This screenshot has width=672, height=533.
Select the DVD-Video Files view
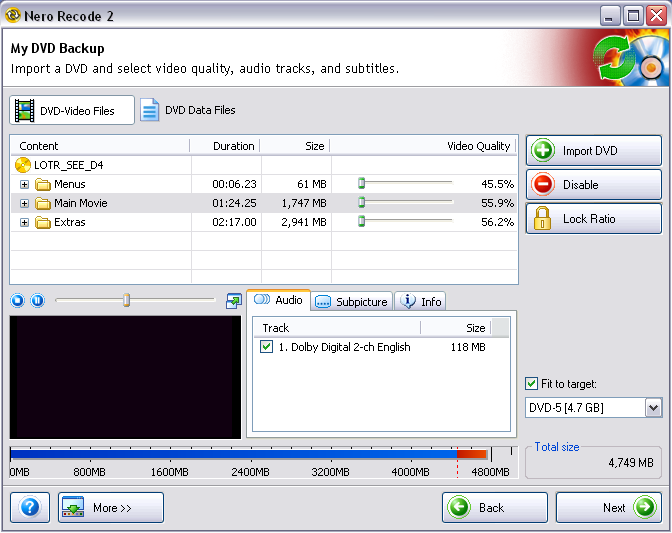pos(72,110)
